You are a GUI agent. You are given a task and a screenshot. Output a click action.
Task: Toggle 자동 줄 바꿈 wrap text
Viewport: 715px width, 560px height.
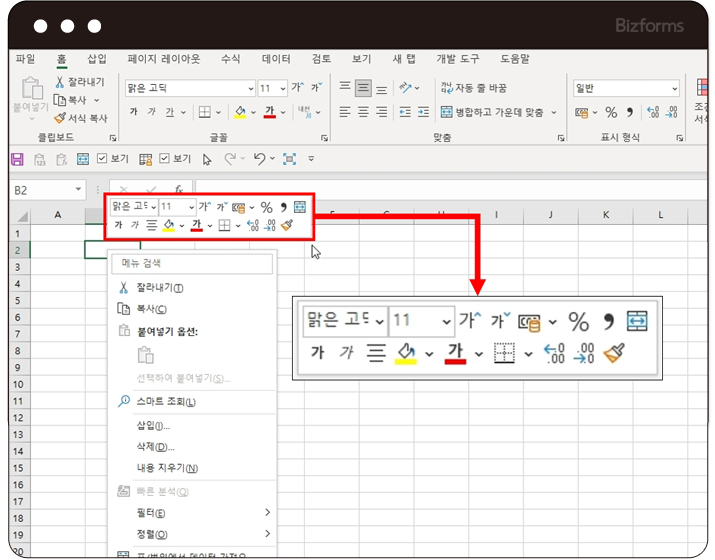click(x=489, y=88)
